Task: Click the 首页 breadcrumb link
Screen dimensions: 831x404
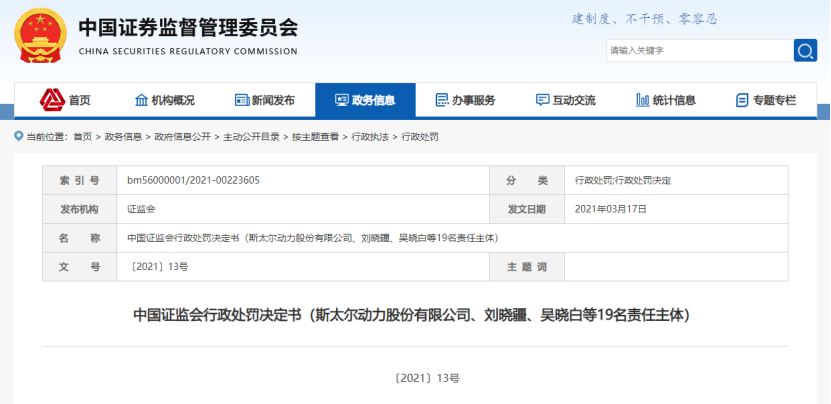Action: pyautogui.click(x=83, y=137)
